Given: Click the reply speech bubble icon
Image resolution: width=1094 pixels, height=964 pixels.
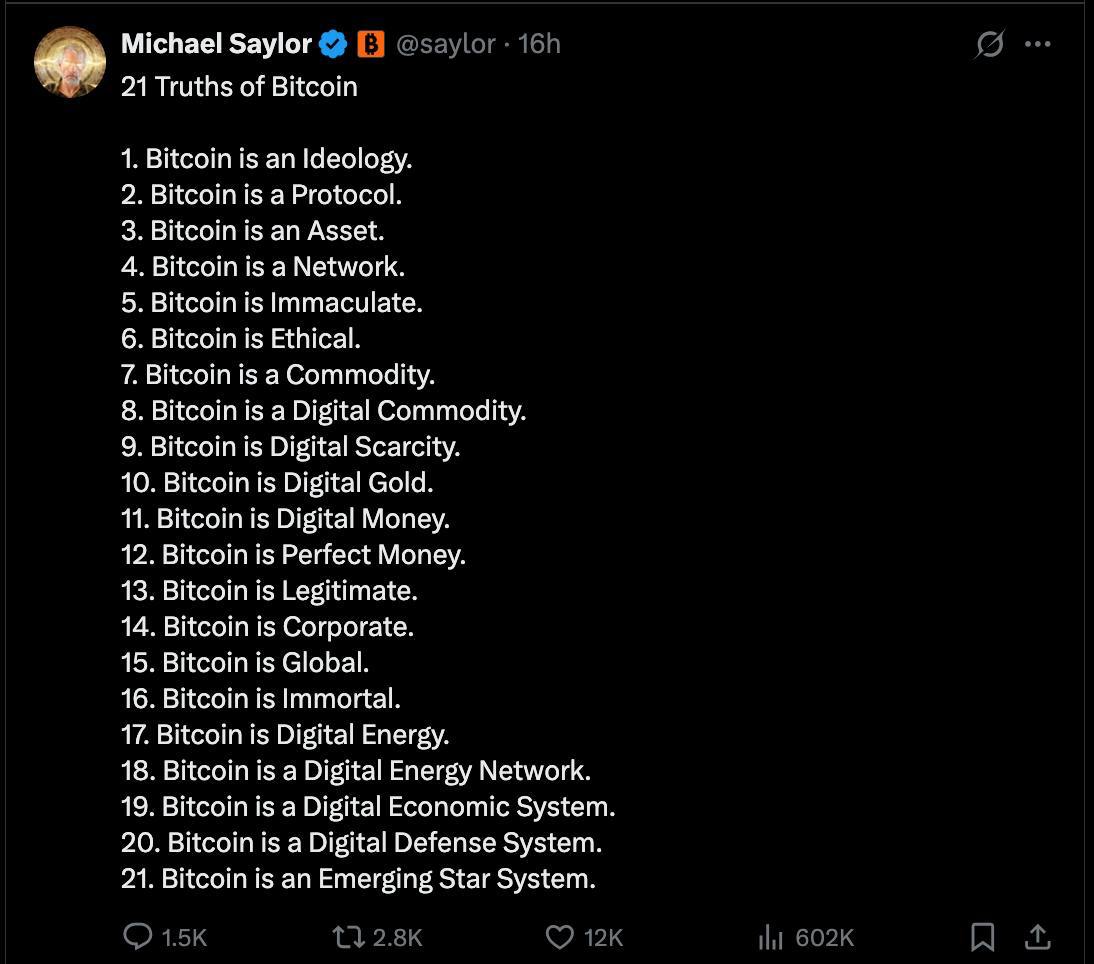Looking at the screenshot, I should click(137, 936).
